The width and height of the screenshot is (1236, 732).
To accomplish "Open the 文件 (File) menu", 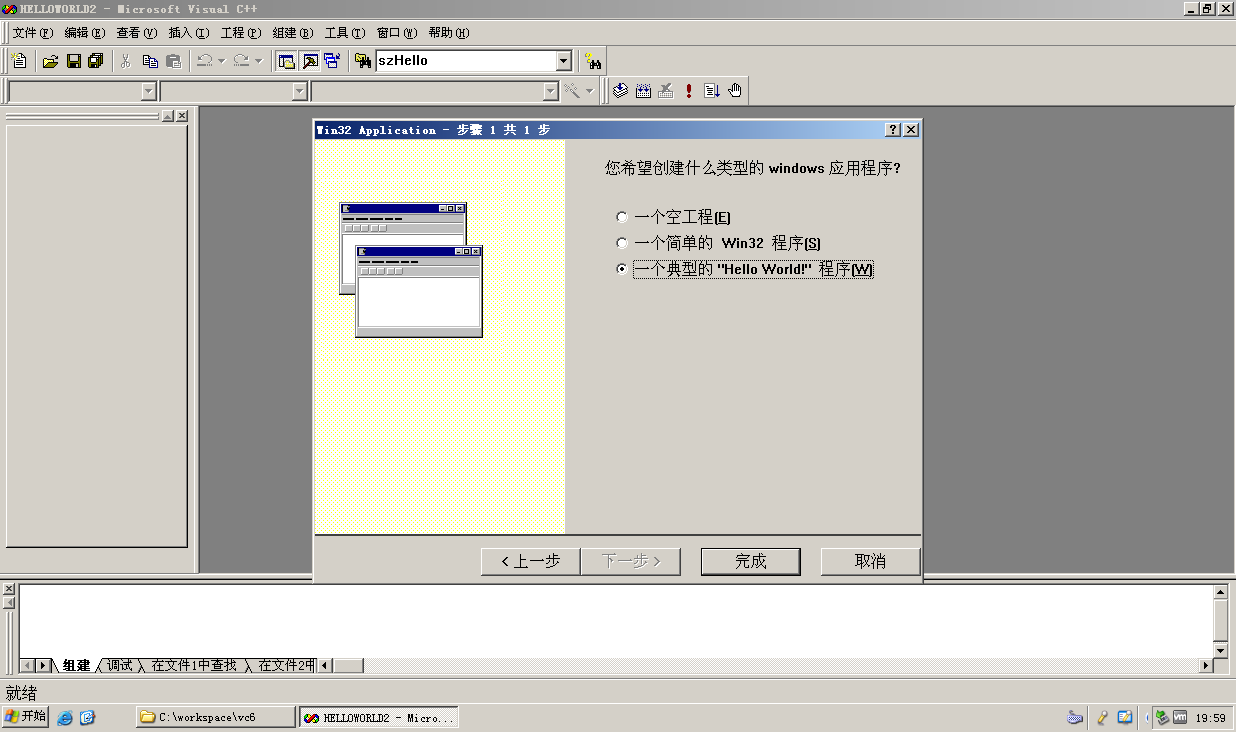I will coord(33,33).
